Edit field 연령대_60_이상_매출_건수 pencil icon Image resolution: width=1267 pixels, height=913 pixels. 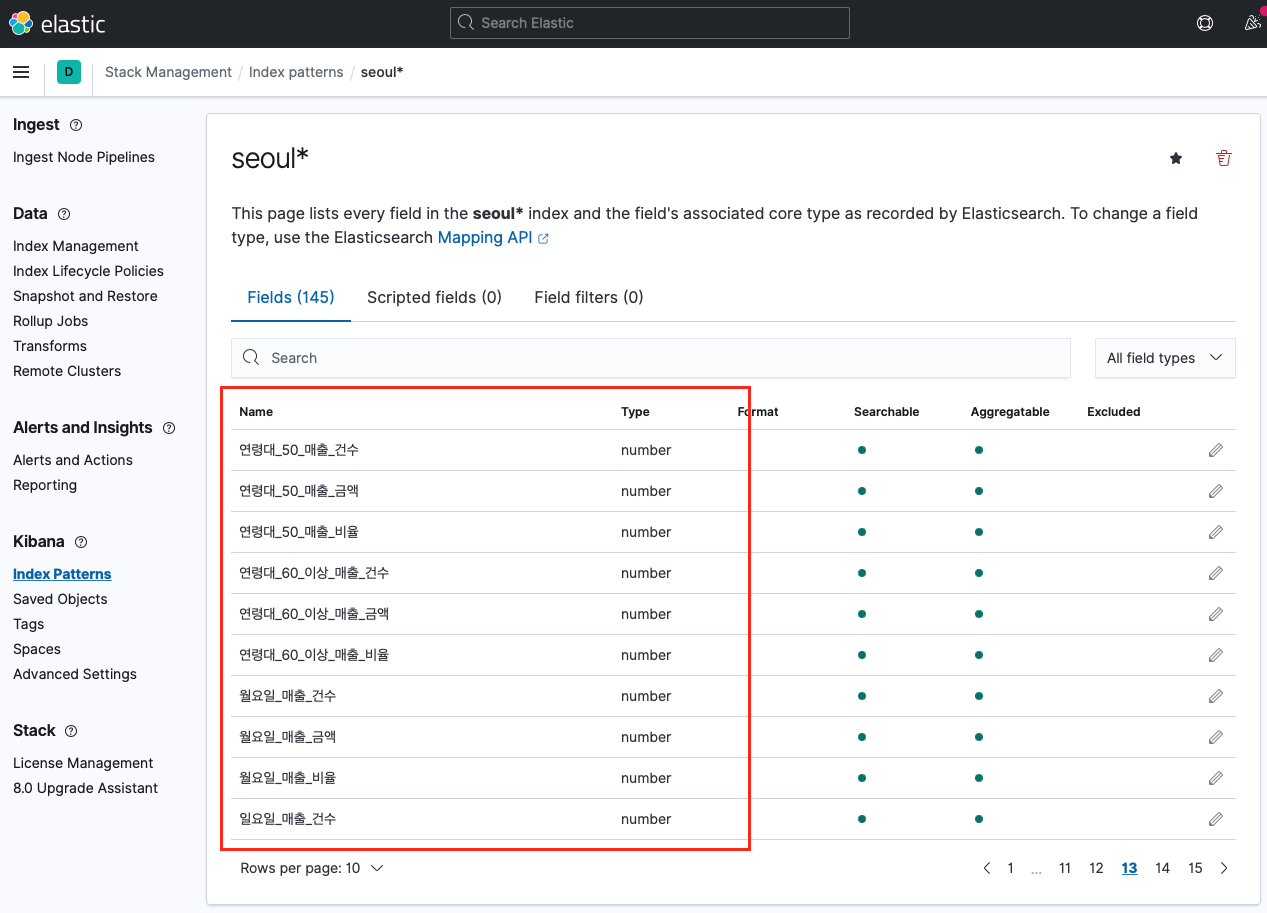coord(1216,573)
